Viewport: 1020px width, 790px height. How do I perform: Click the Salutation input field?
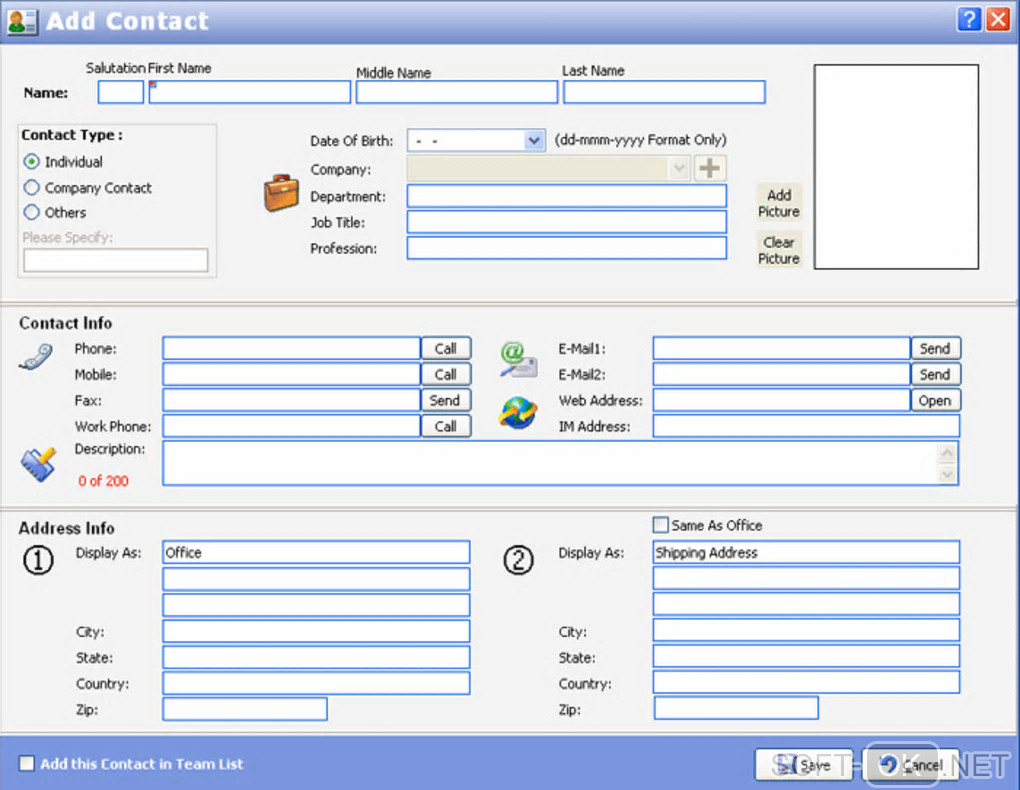click(x=120, y=92)
